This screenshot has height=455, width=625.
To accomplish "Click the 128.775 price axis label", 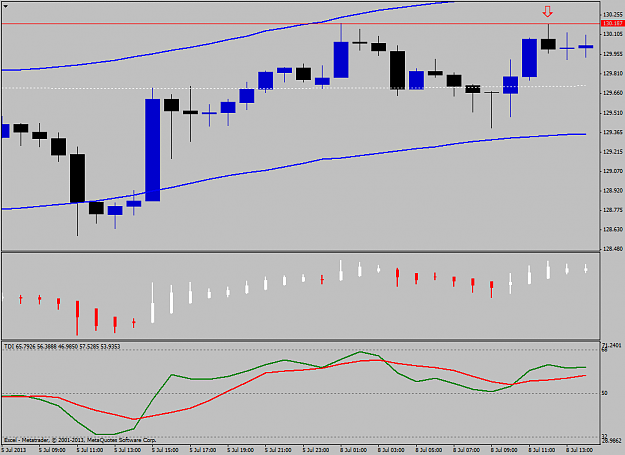I will 613,210.
